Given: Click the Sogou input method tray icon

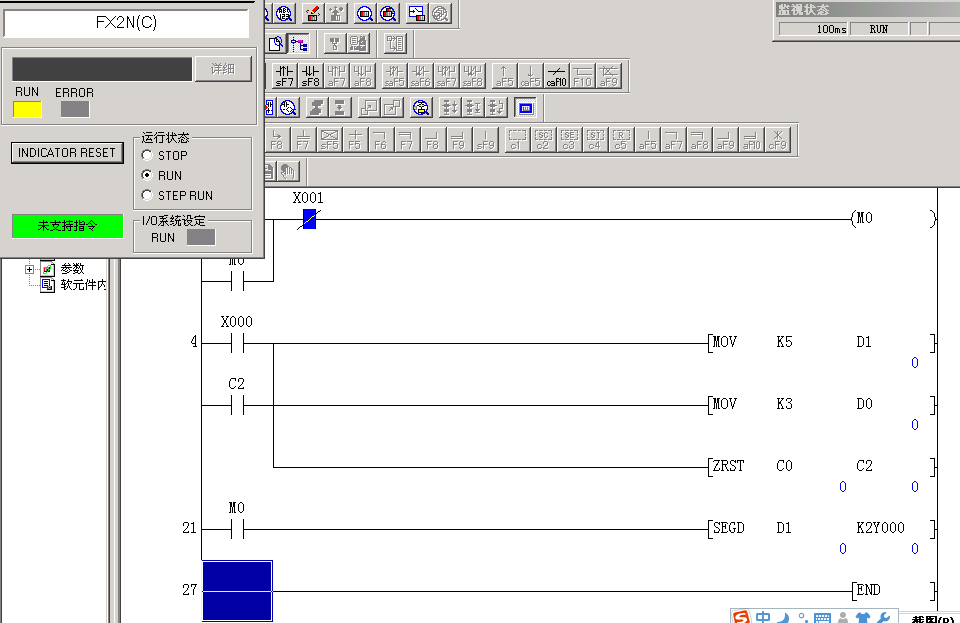Looking at the screenshot, I should [x=741, y=617].
